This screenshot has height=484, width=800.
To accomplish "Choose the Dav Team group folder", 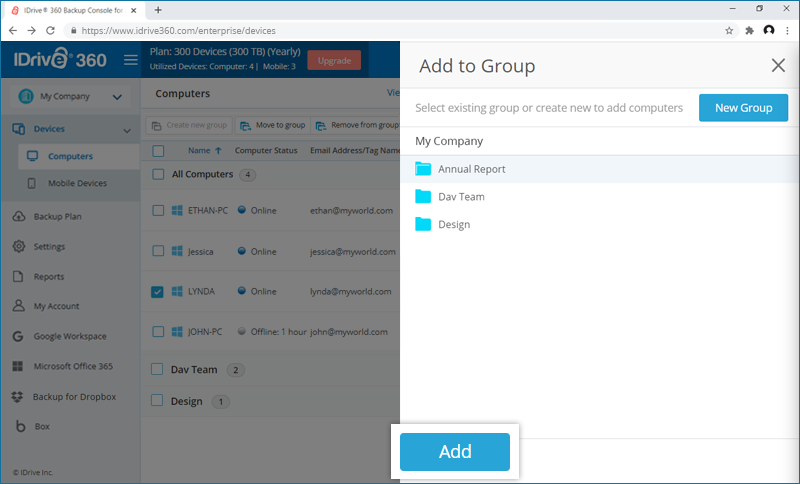I will click(x=460, y=197).
